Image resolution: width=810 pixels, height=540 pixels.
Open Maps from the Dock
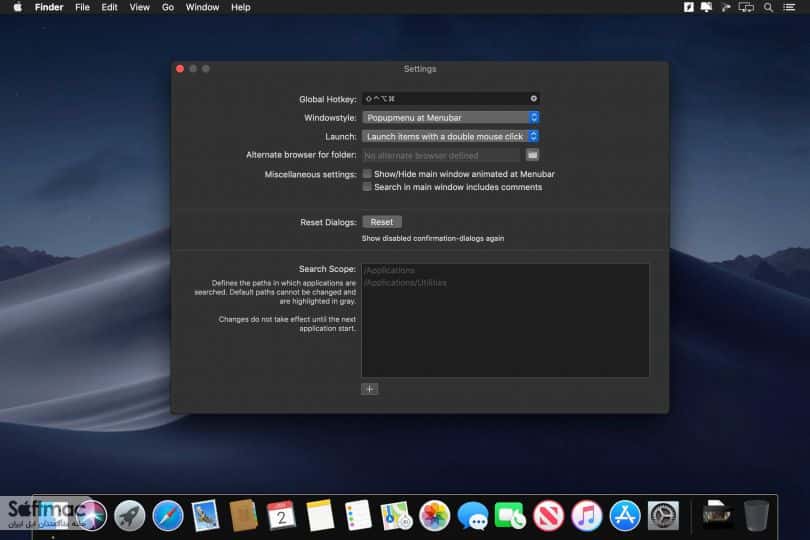tap(396, 515)
